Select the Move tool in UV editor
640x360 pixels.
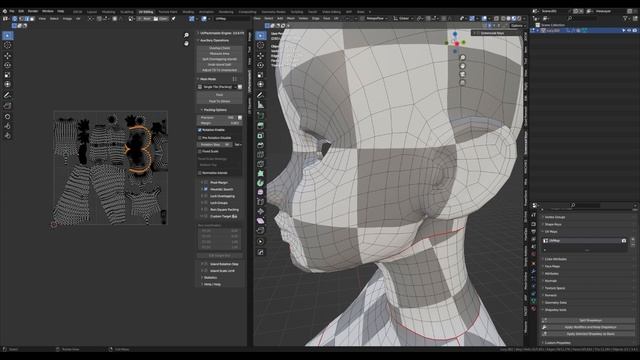point(7,56)
